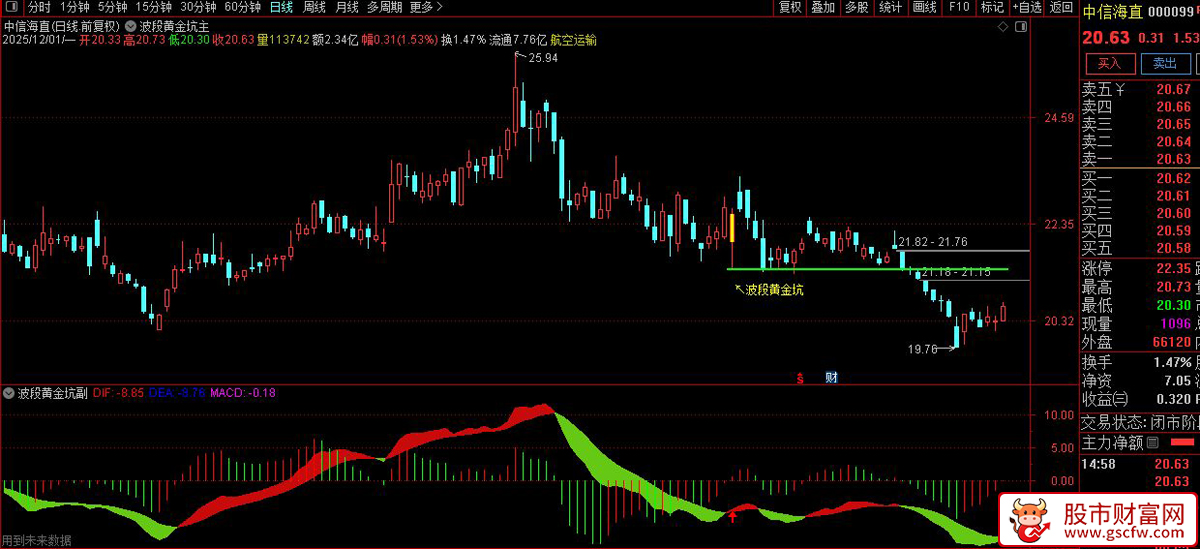The height and width of the screenshot is (549, 1200).
Task: Switch to 日线 daily chart
Action: 281,7
